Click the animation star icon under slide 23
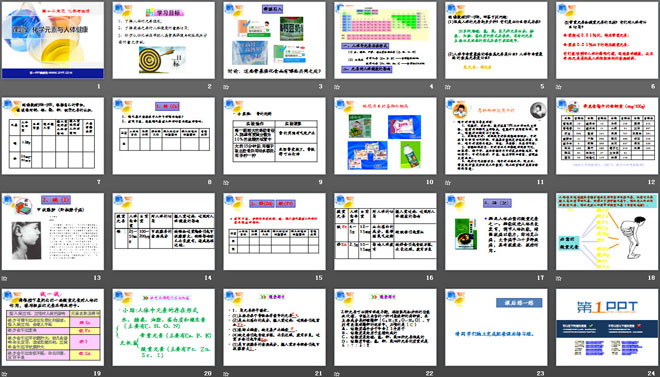Image resolution: width=660 pixels, height=377 pixels. [448, 374]
